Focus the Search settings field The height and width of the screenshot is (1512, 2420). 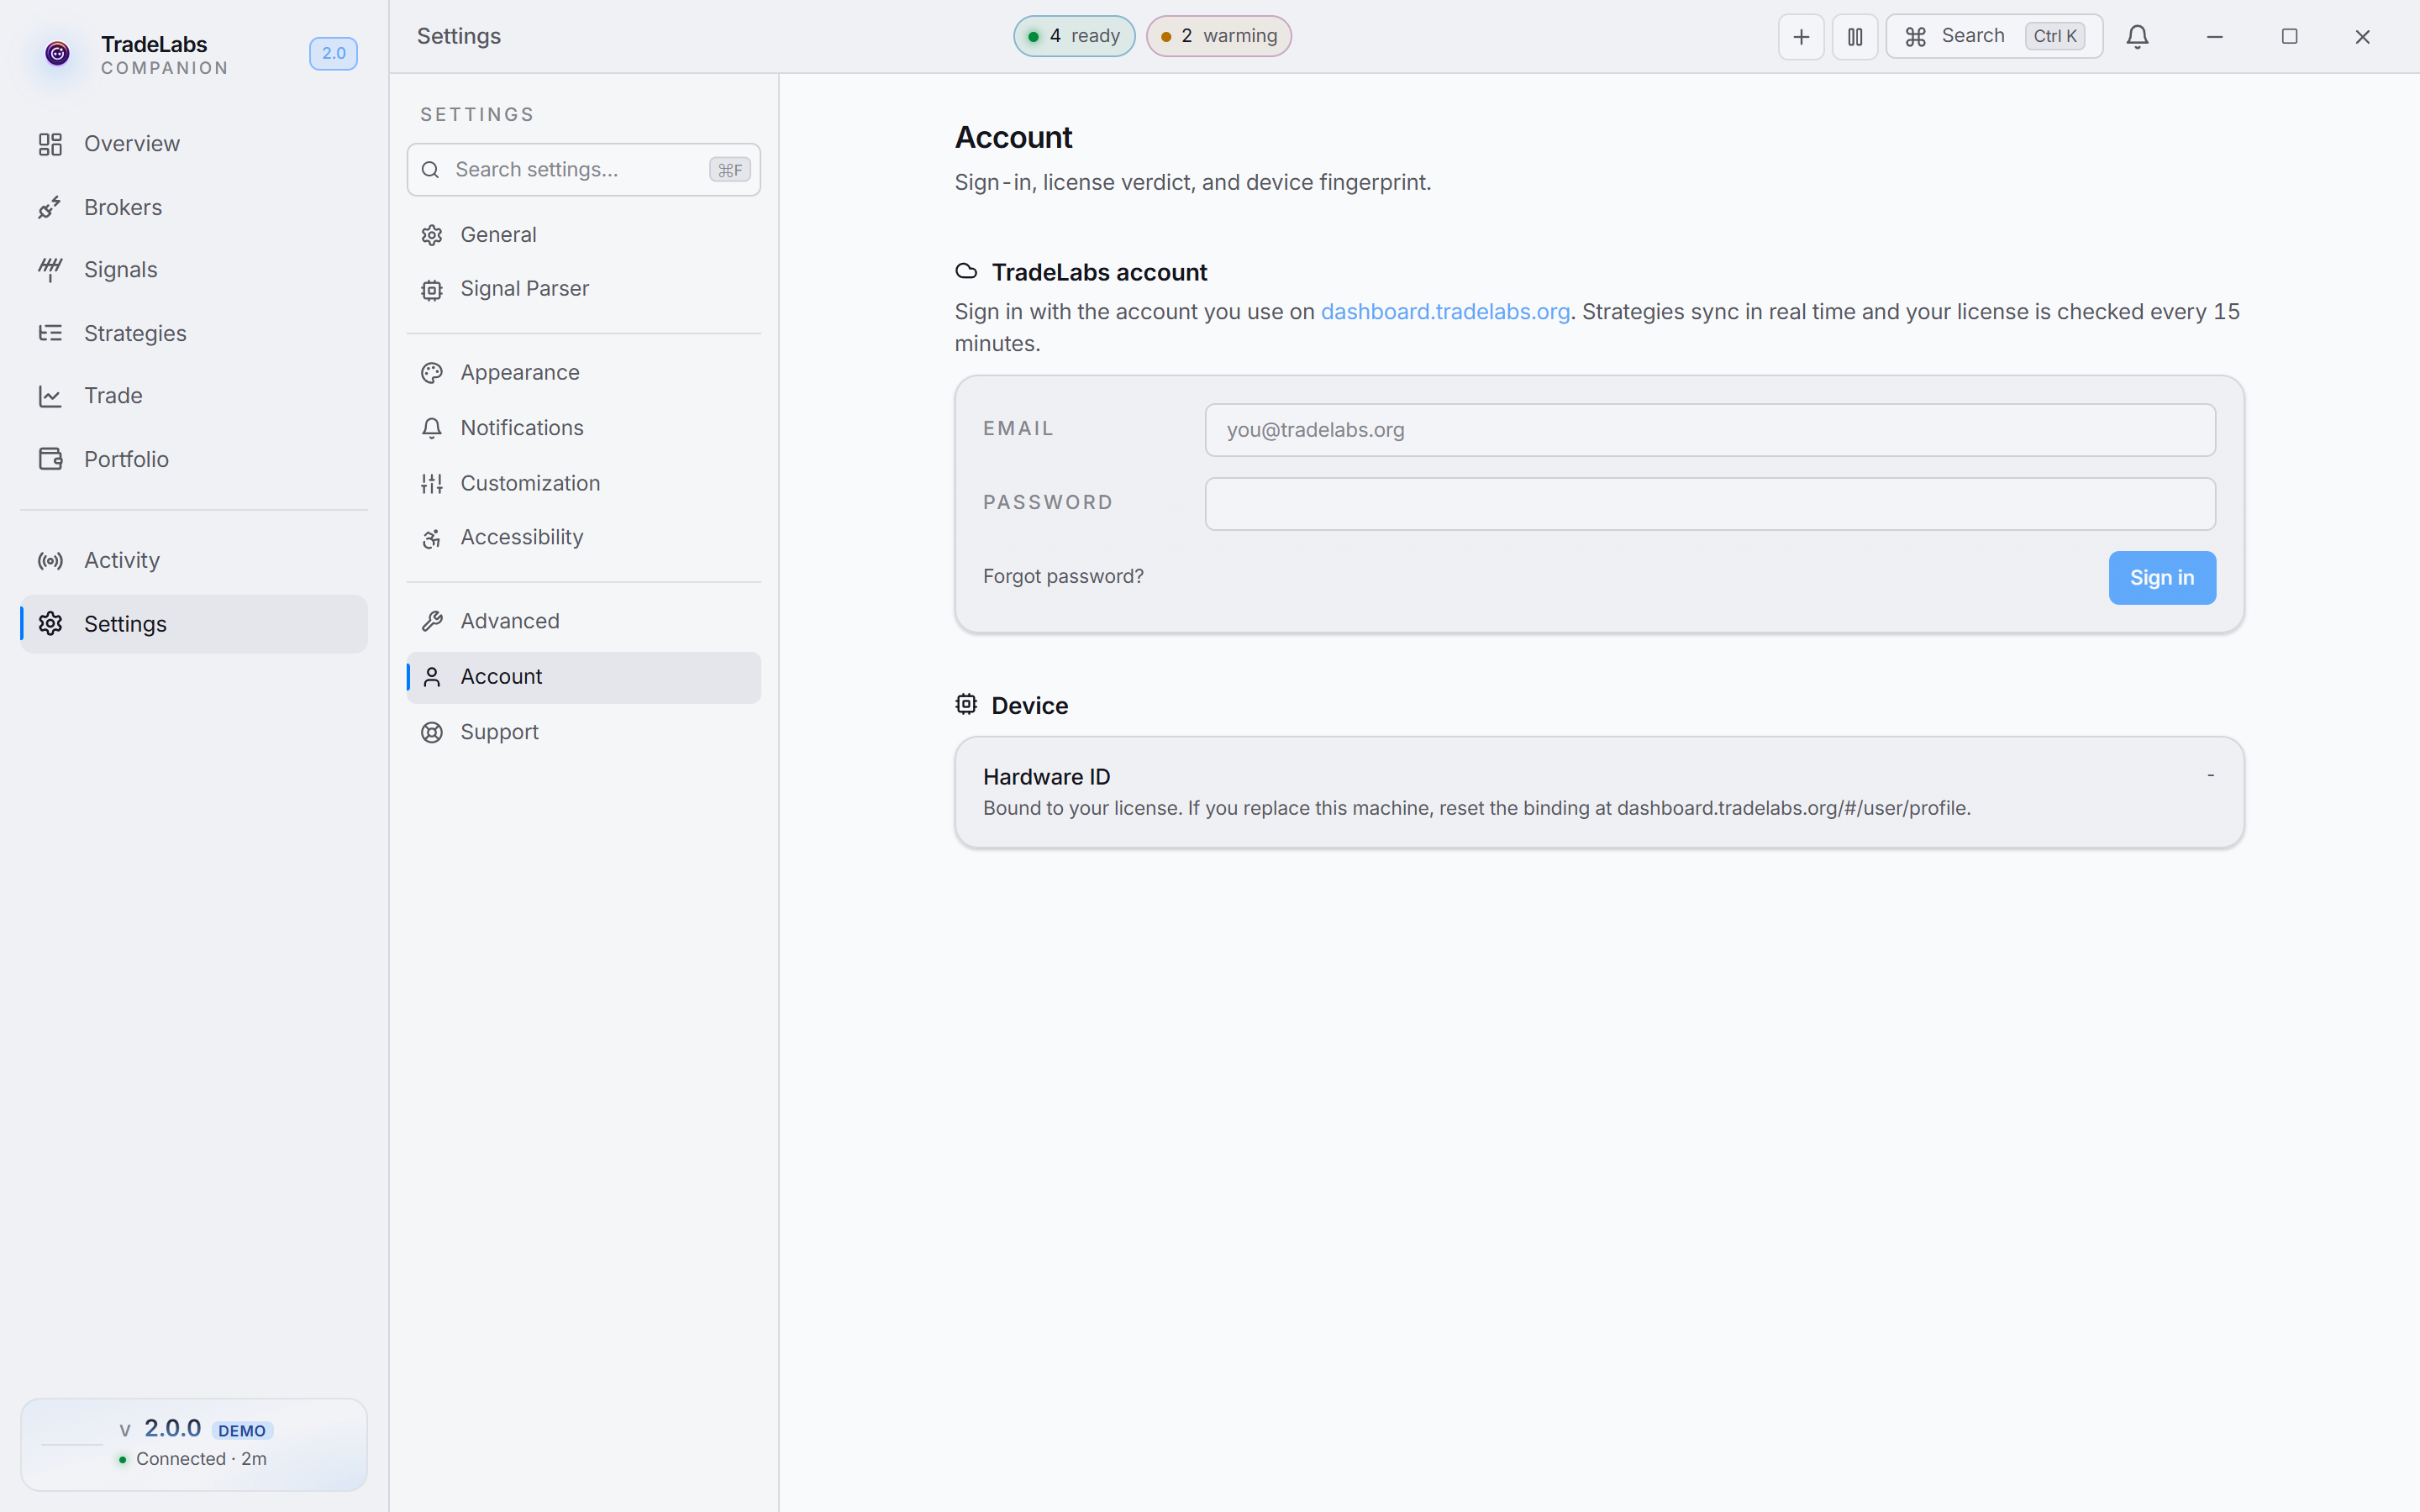(x=584, y=170)
